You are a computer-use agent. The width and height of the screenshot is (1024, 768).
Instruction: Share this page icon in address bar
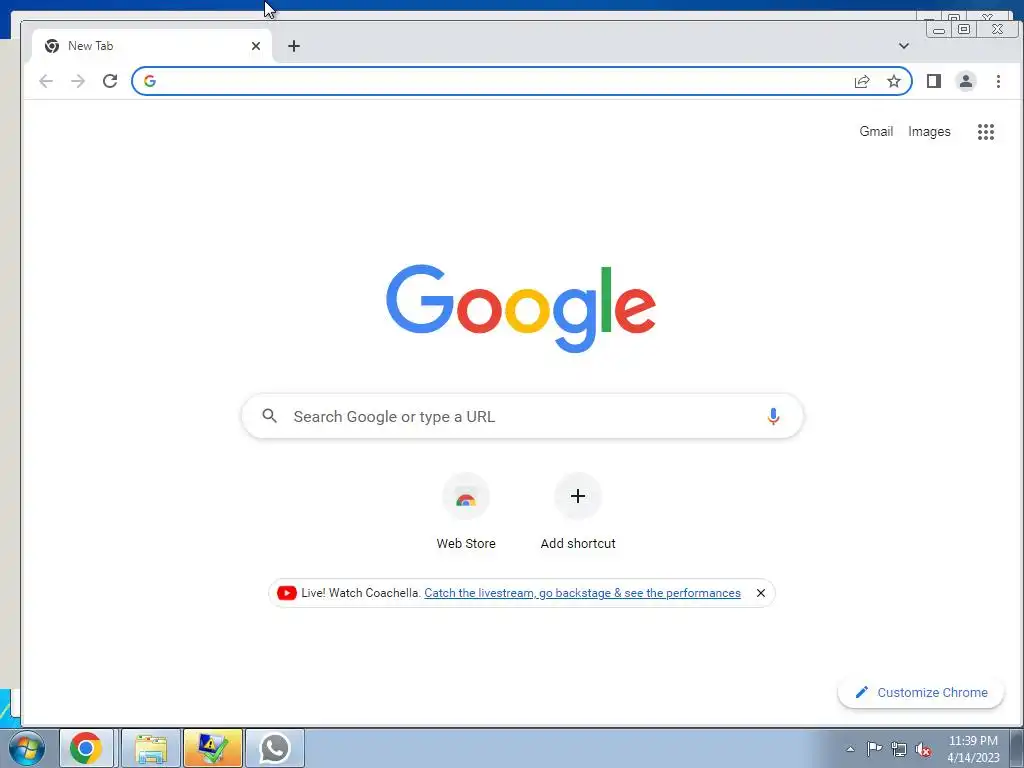pyautogui.click(x=862, y=81)
